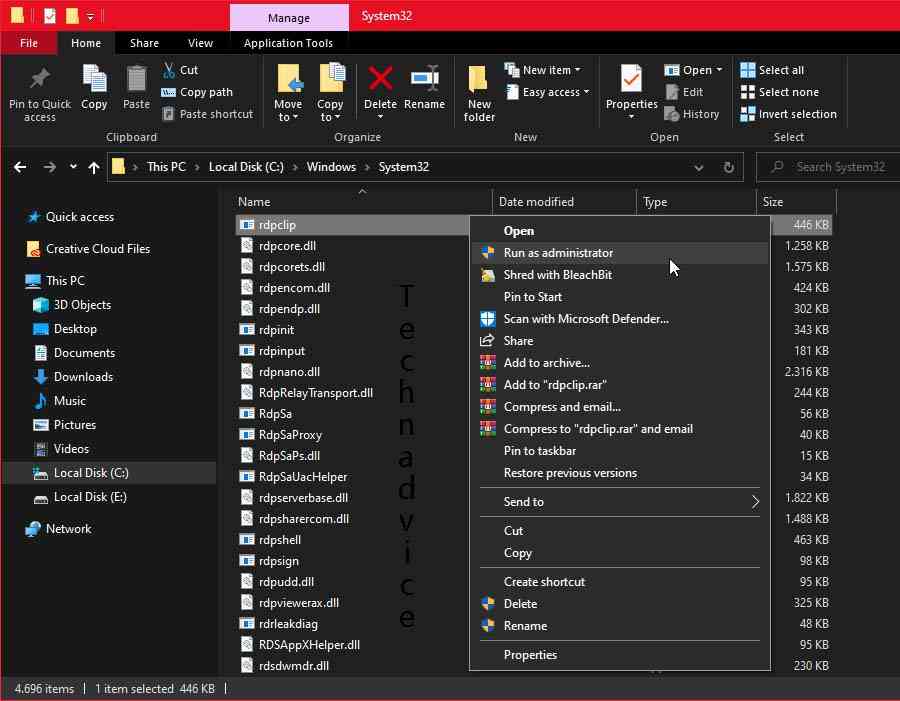
Task: Click the refresh icon in address bar
Action: click(728, 167)
